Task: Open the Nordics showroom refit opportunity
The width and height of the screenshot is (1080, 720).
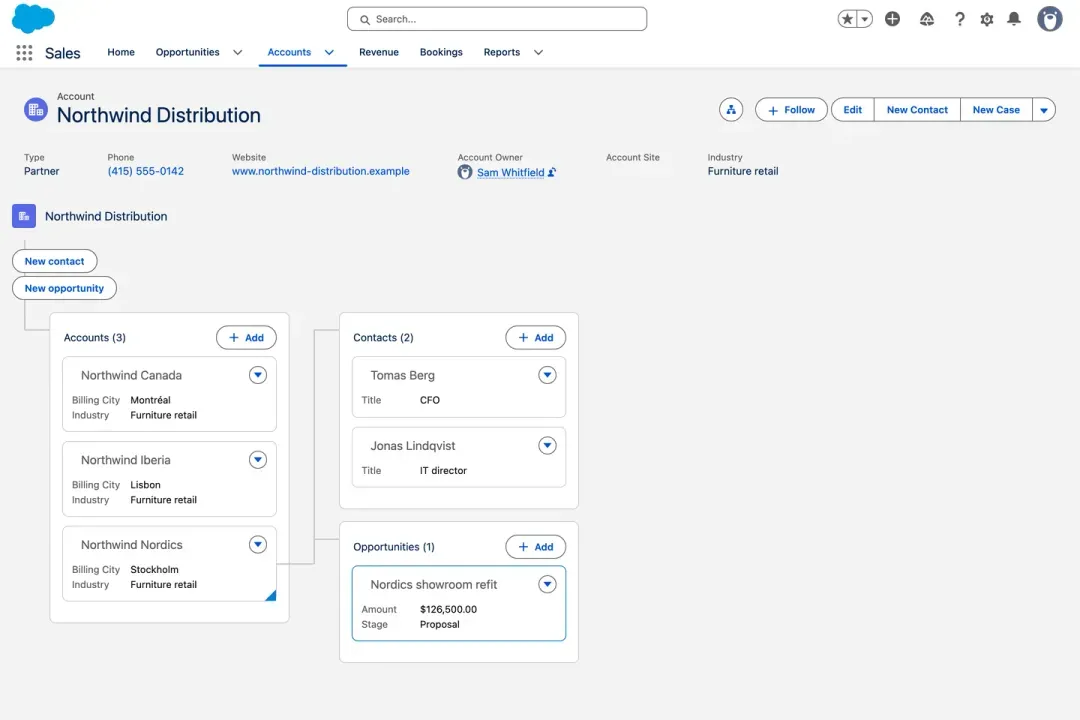Action: click(x=433, y=585)
